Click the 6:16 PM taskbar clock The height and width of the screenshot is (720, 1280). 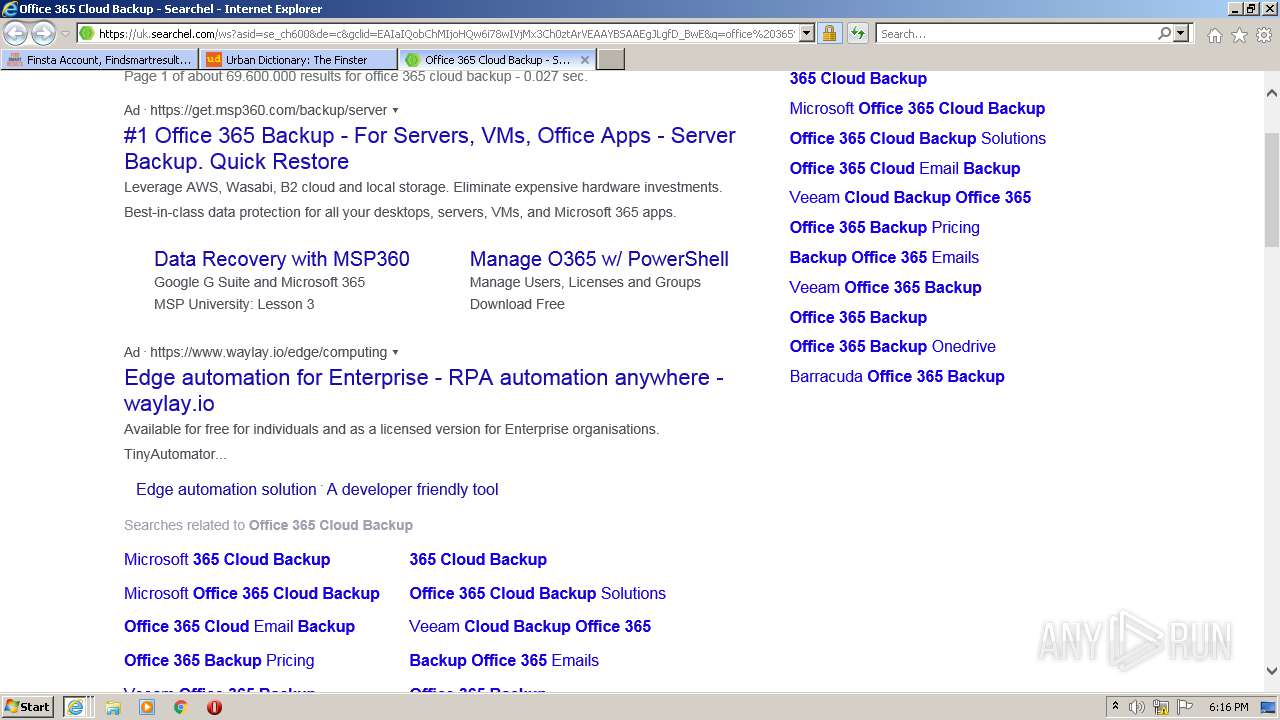coord(1228,707)
